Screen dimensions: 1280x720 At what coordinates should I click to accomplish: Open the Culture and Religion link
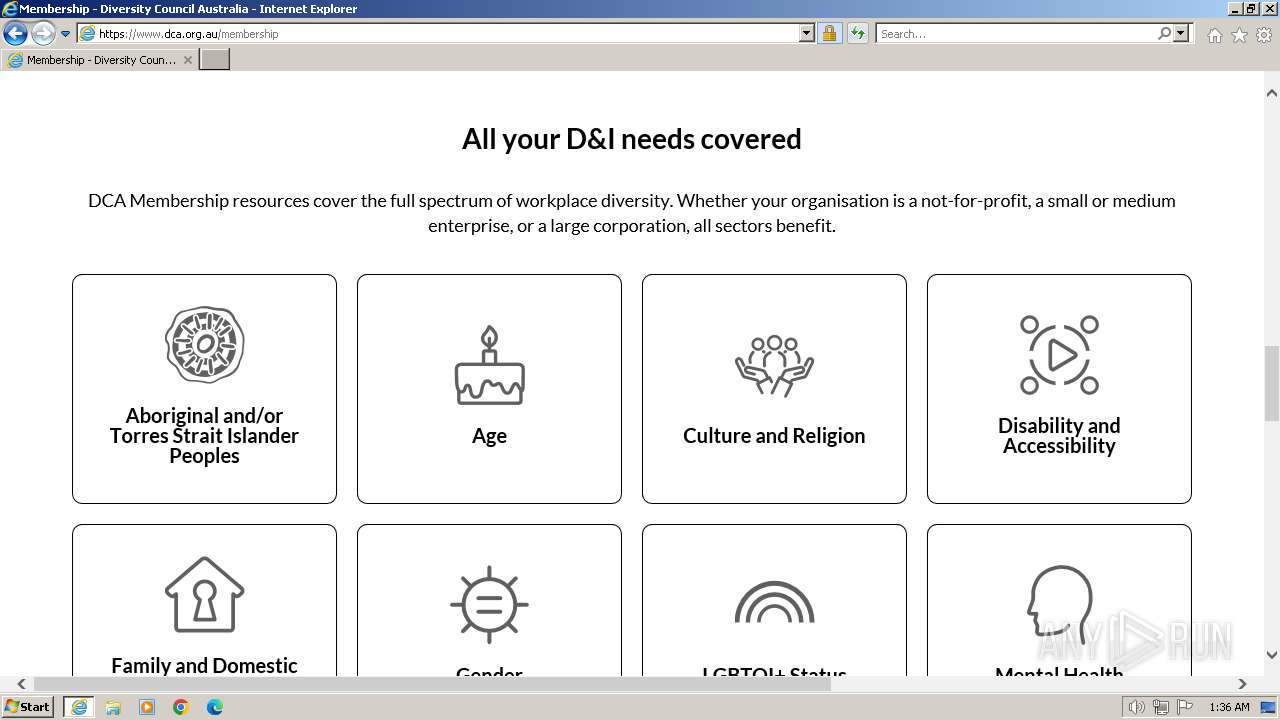point(774,436)
